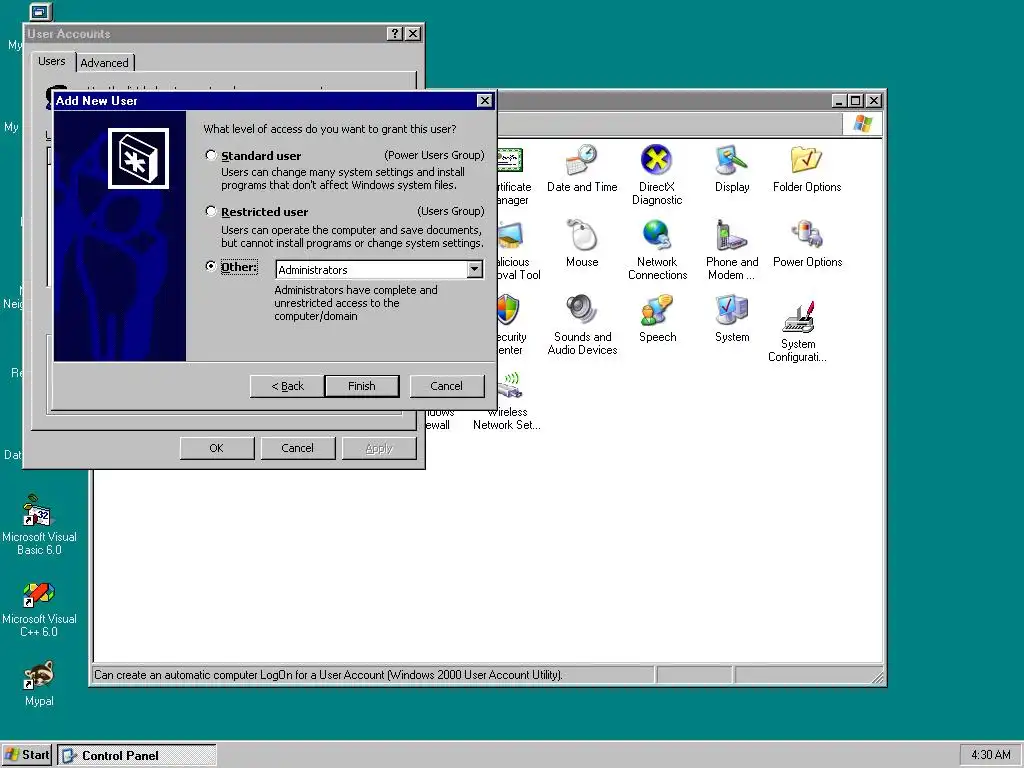Screen dimensions: 1024x768
Task: Click the access level question text
Action: click(330, 129)
